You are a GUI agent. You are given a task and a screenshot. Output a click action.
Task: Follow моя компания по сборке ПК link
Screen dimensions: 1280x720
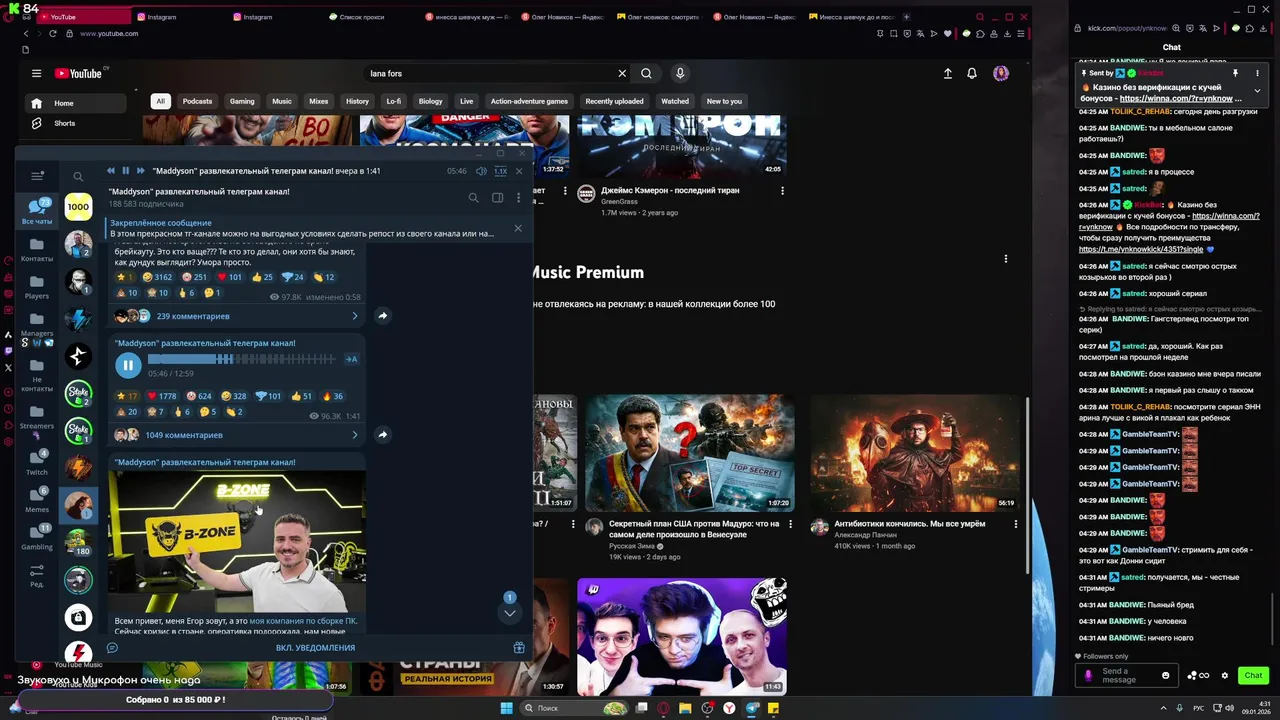pyautogui.click(x=303, y=621)
